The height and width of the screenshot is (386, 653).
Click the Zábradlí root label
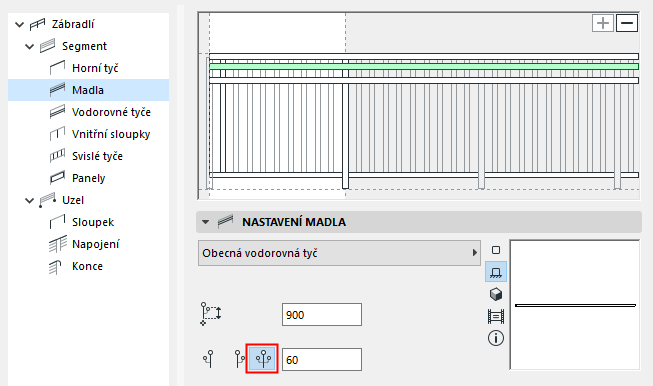(x=73, y=25)
